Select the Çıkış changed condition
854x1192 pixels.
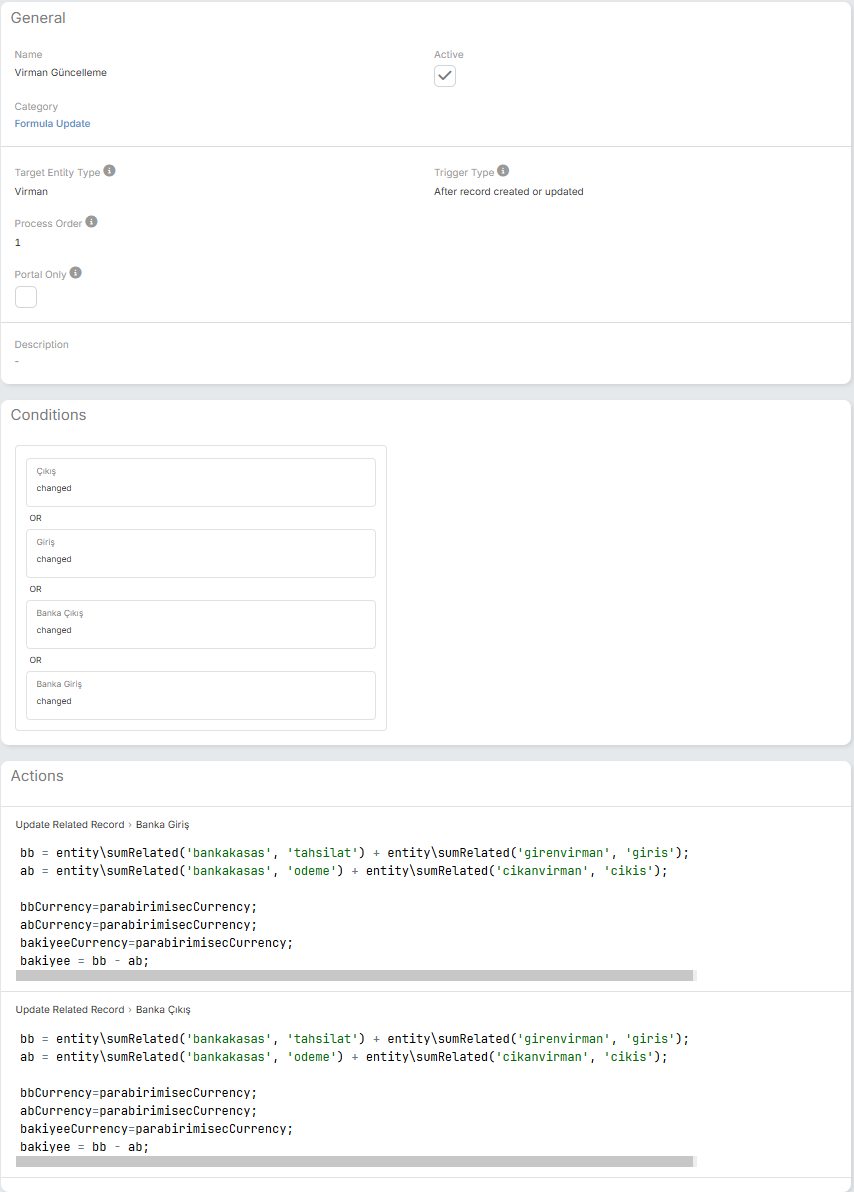click(x=200, y=482)
